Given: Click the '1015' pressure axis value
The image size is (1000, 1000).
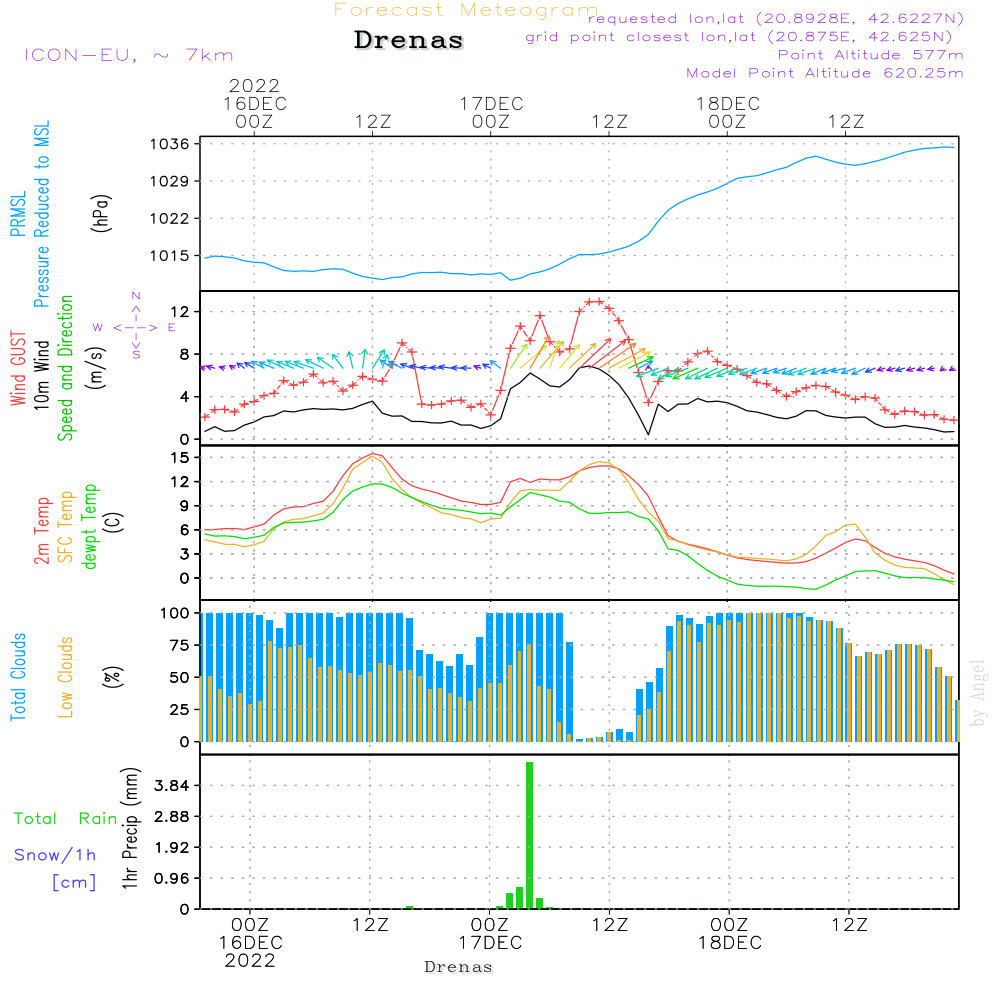Looking at the screenshot, I should (x=170, y=256).
